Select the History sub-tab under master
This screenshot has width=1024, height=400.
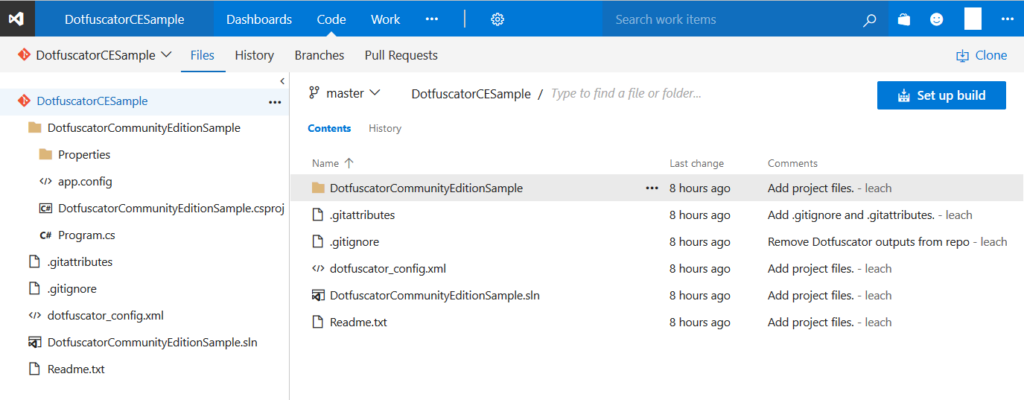coord(385,129)
